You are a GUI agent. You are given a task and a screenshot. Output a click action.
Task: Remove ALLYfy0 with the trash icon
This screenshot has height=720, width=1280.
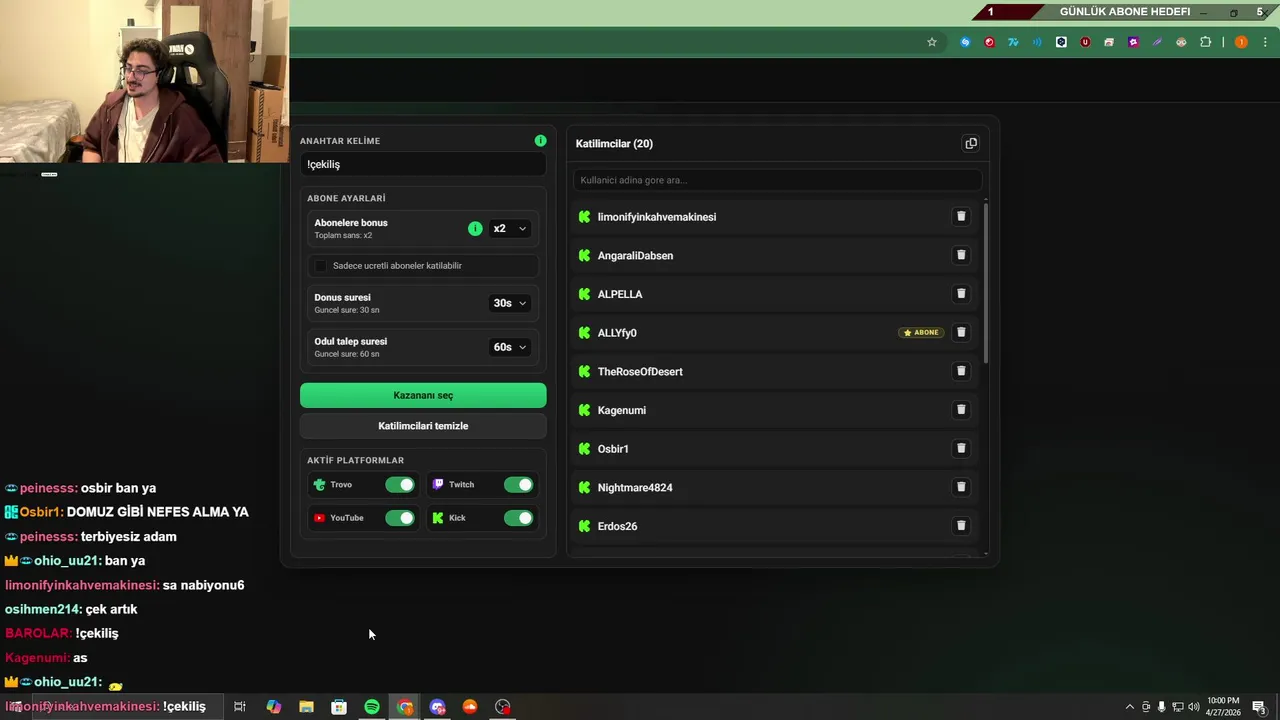pyautogui.click(x=961, y=332)
